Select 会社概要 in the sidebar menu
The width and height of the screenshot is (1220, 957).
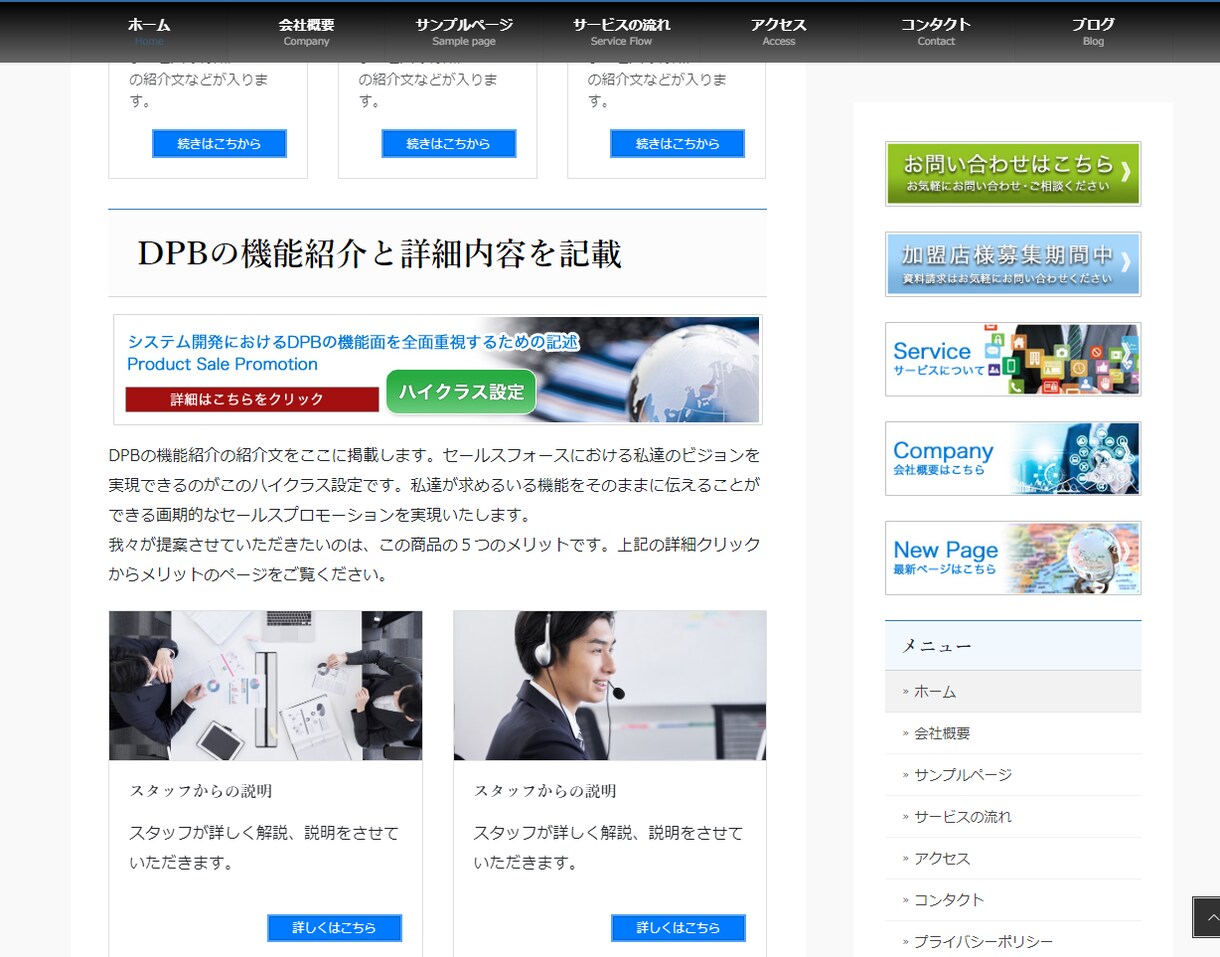tap(1013, 733)
